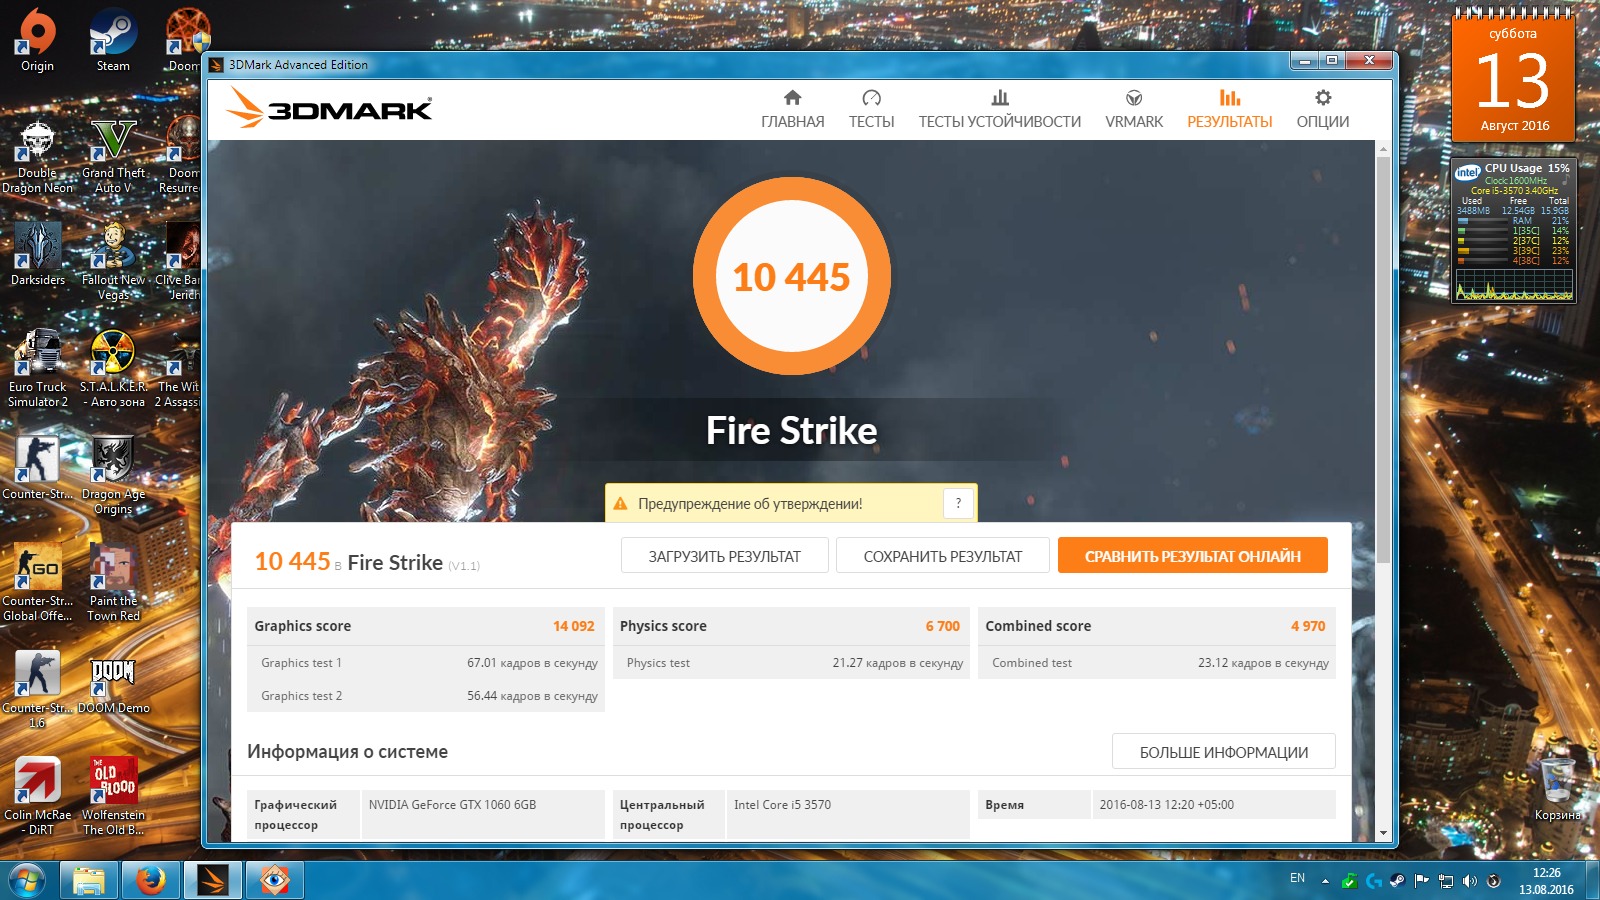1600x900 pixels.
Task: Select the Grand Theft Auto V desktop icon
Action: click(113, 156)
